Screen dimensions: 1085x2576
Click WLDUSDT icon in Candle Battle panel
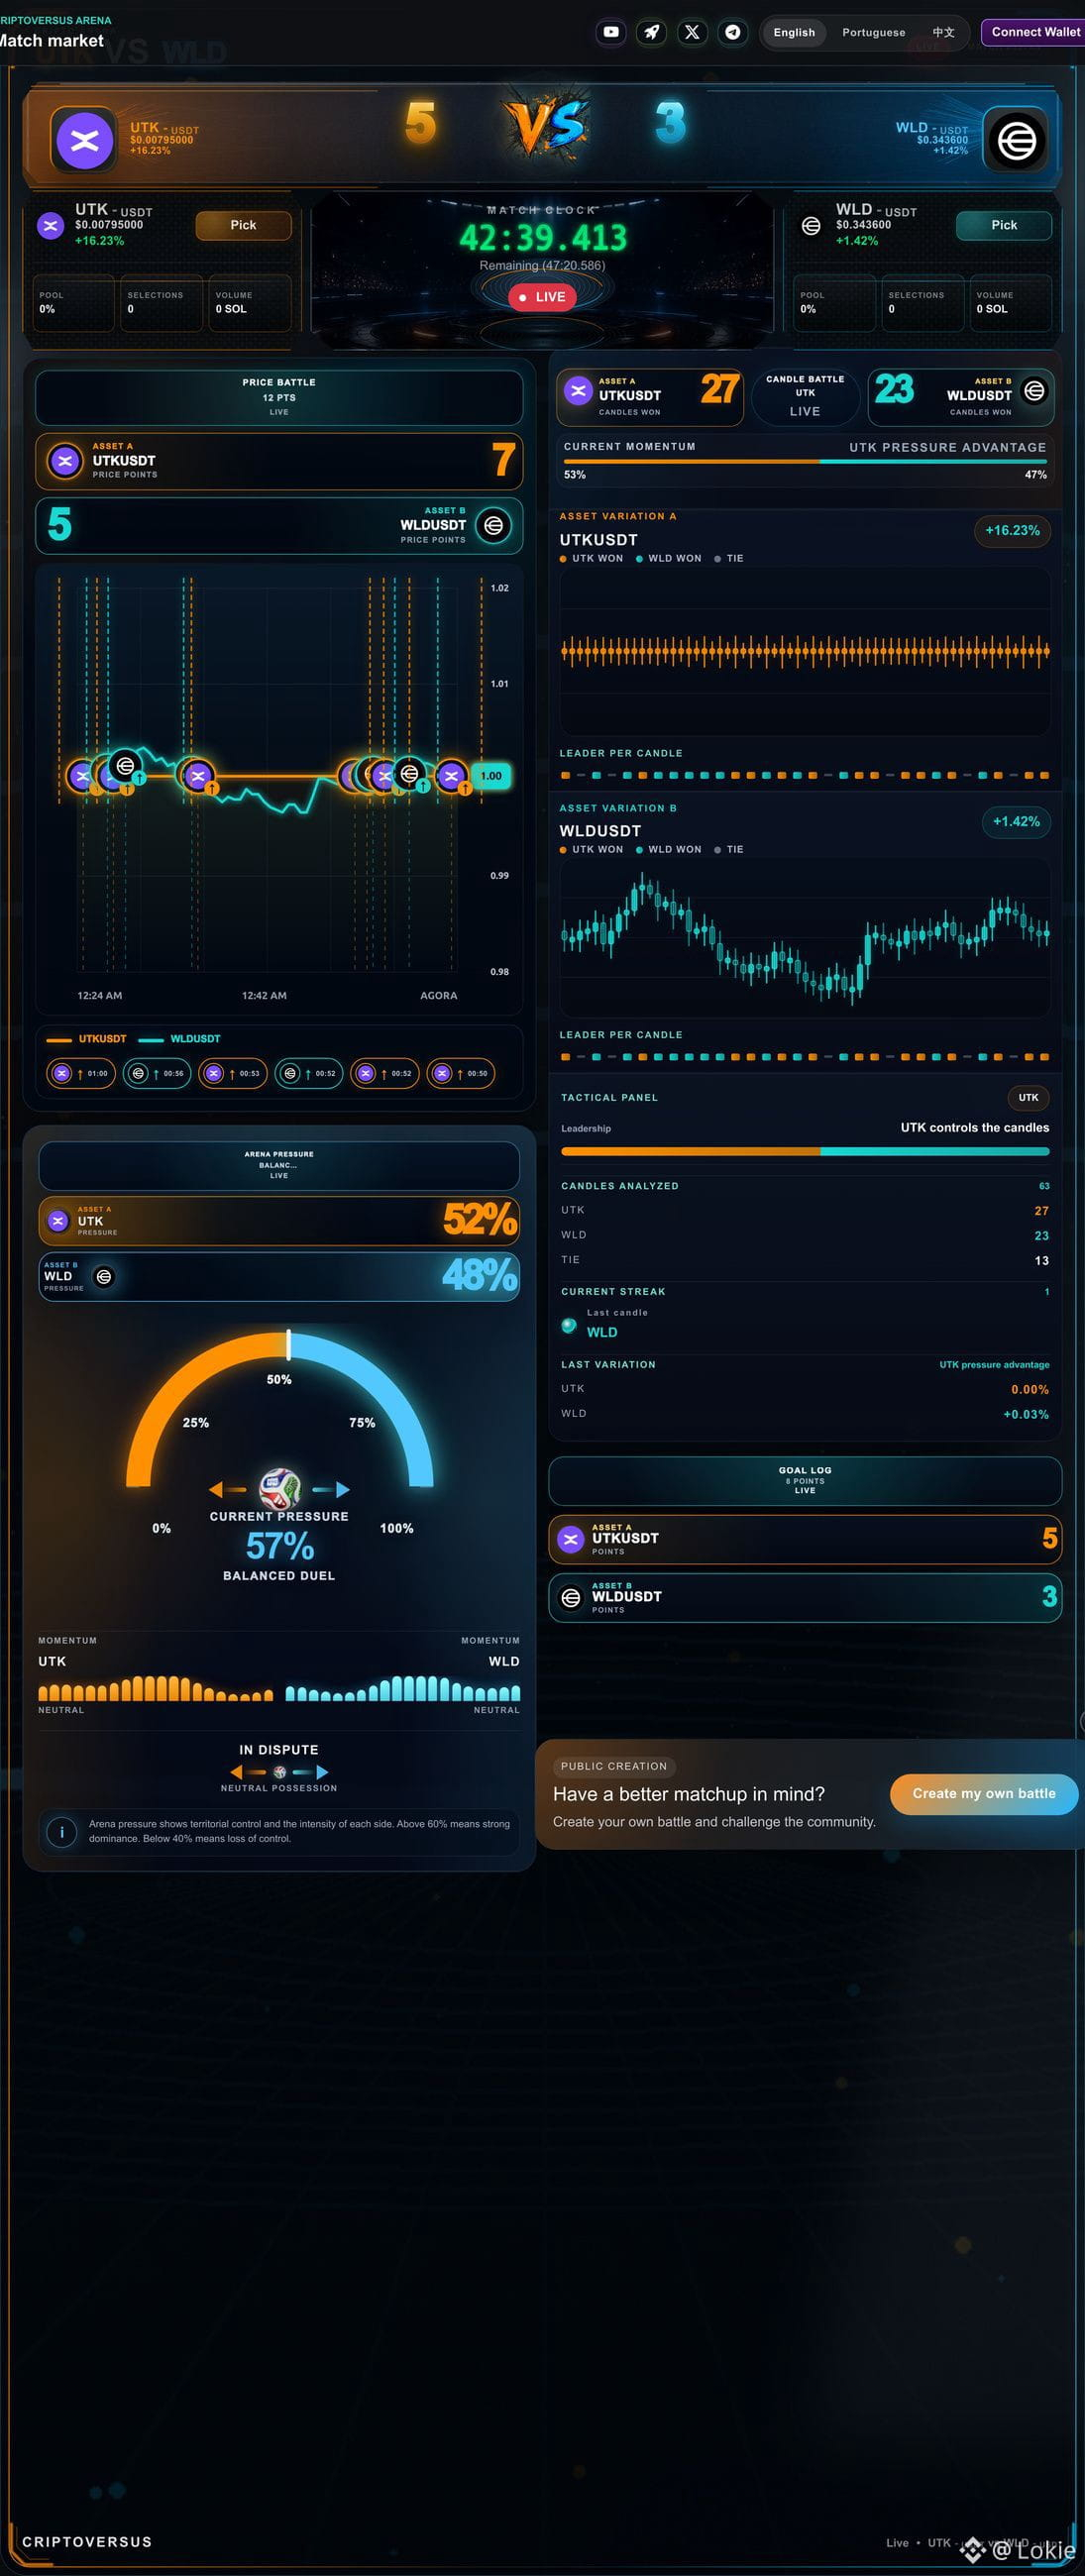pyautogui.click(x=1034, y=391)
